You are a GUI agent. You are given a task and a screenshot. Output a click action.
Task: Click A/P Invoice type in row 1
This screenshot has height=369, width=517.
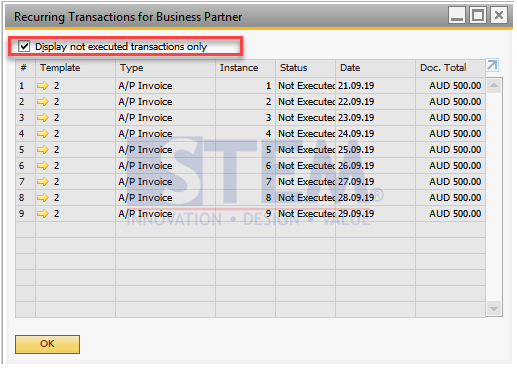165,86
